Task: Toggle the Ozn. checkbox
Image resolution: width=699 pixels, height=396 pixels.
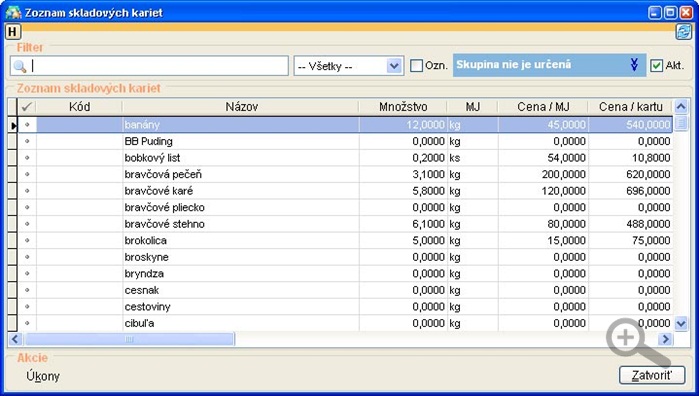Action: pos(416,66)
